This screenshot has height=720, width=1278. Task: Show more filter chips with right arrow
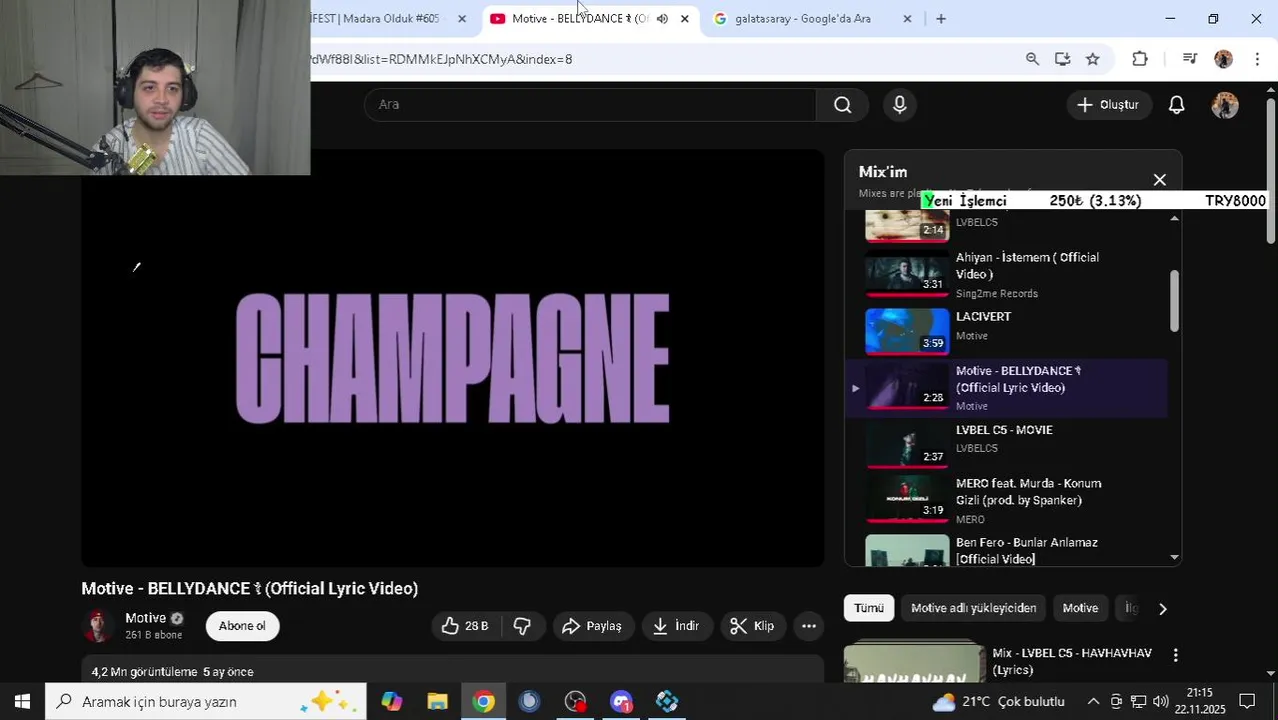(1162, 608)
